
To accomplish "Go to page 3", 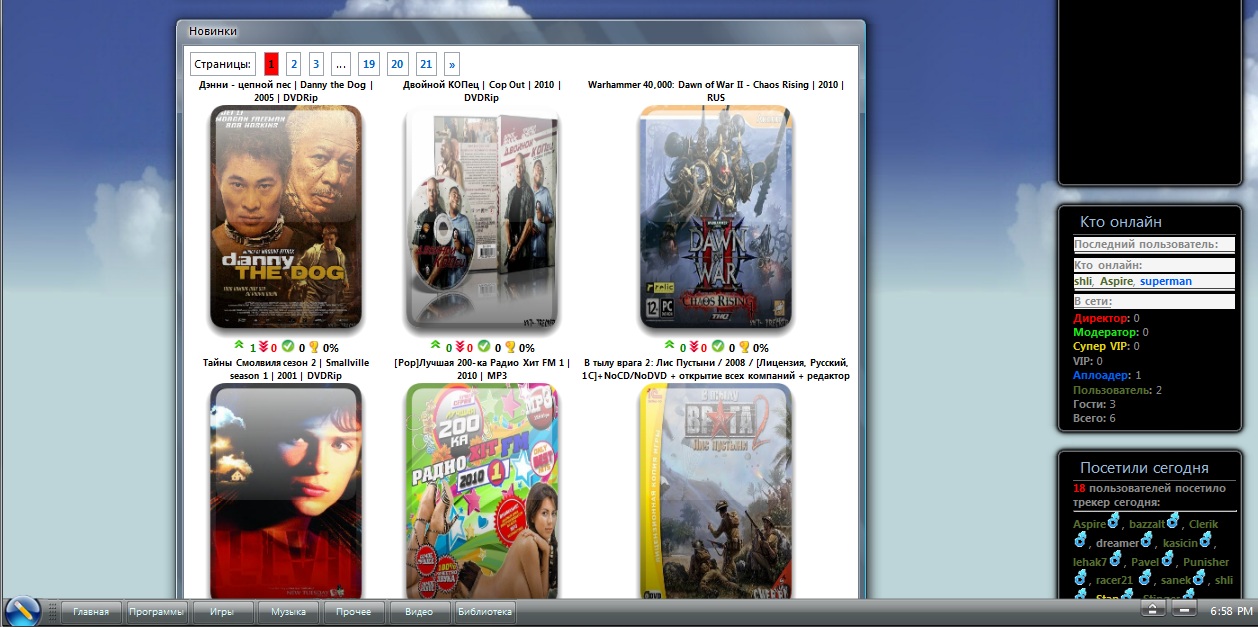I will pyautogui.click(x=316, y=64).
